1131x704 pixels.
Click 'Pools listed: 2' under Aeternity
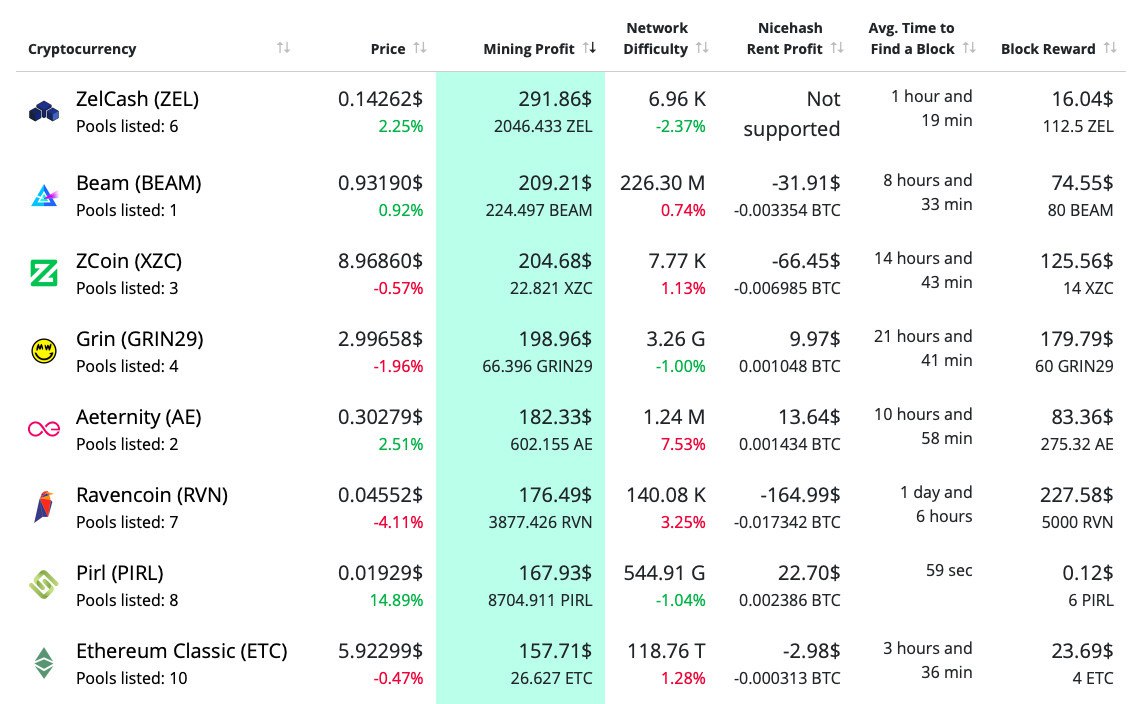point(127,444)
